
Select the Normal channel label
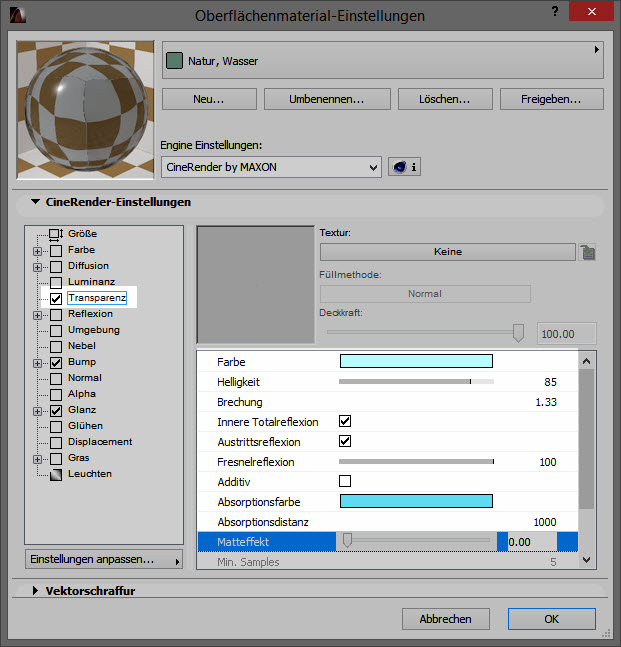[x=85, y=378]
